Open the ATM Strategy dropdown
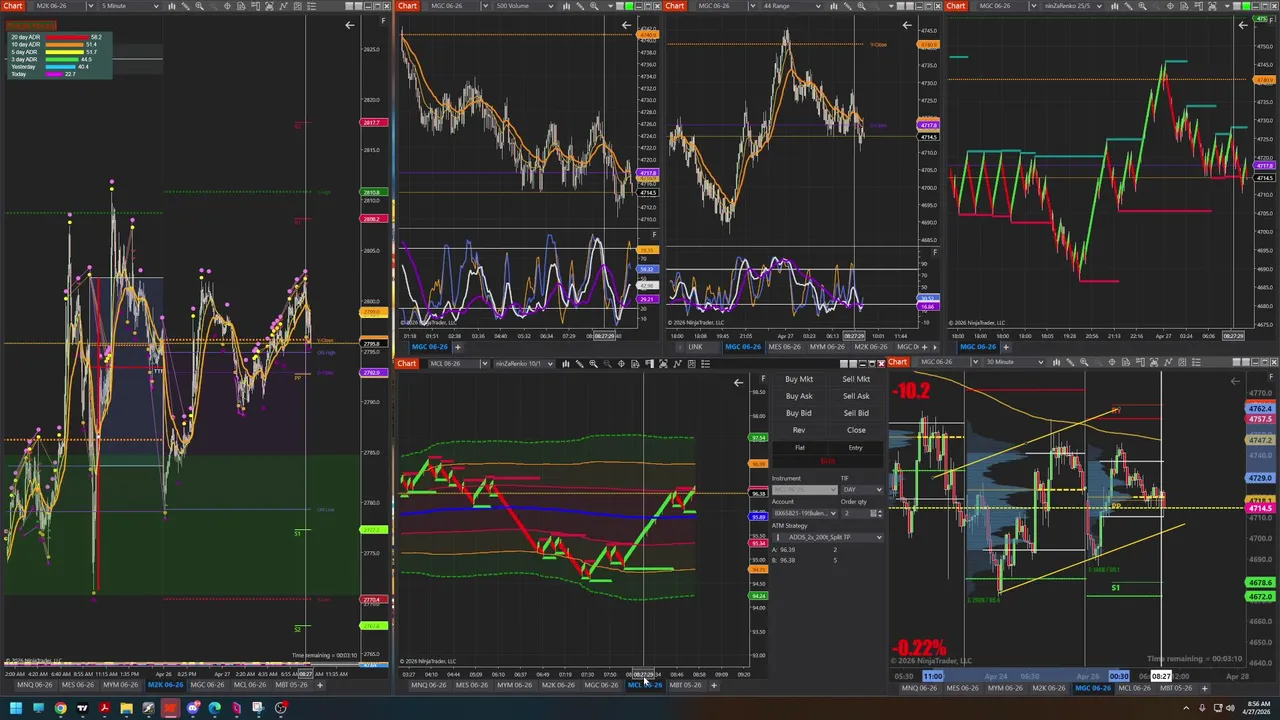 [x=828, y=537]
